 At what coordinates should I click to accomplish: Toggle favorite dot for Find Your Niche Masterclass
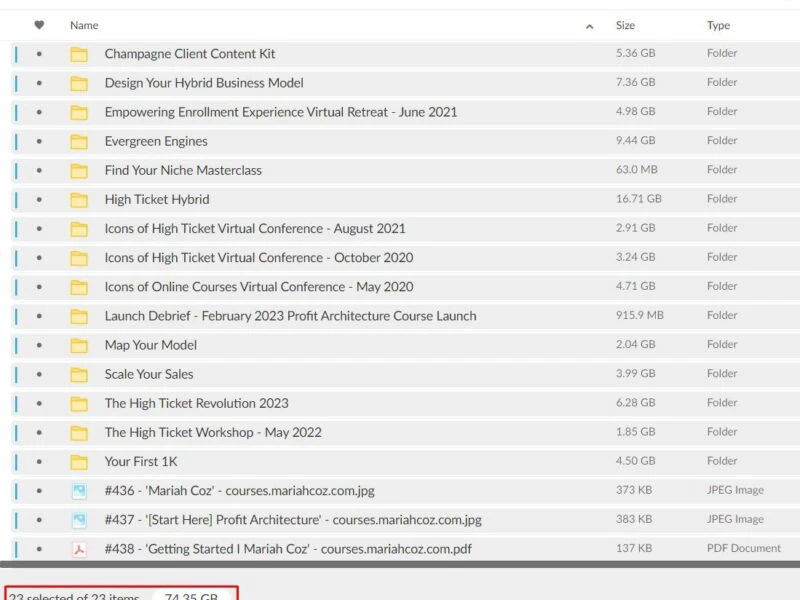[x=39, y=170]
